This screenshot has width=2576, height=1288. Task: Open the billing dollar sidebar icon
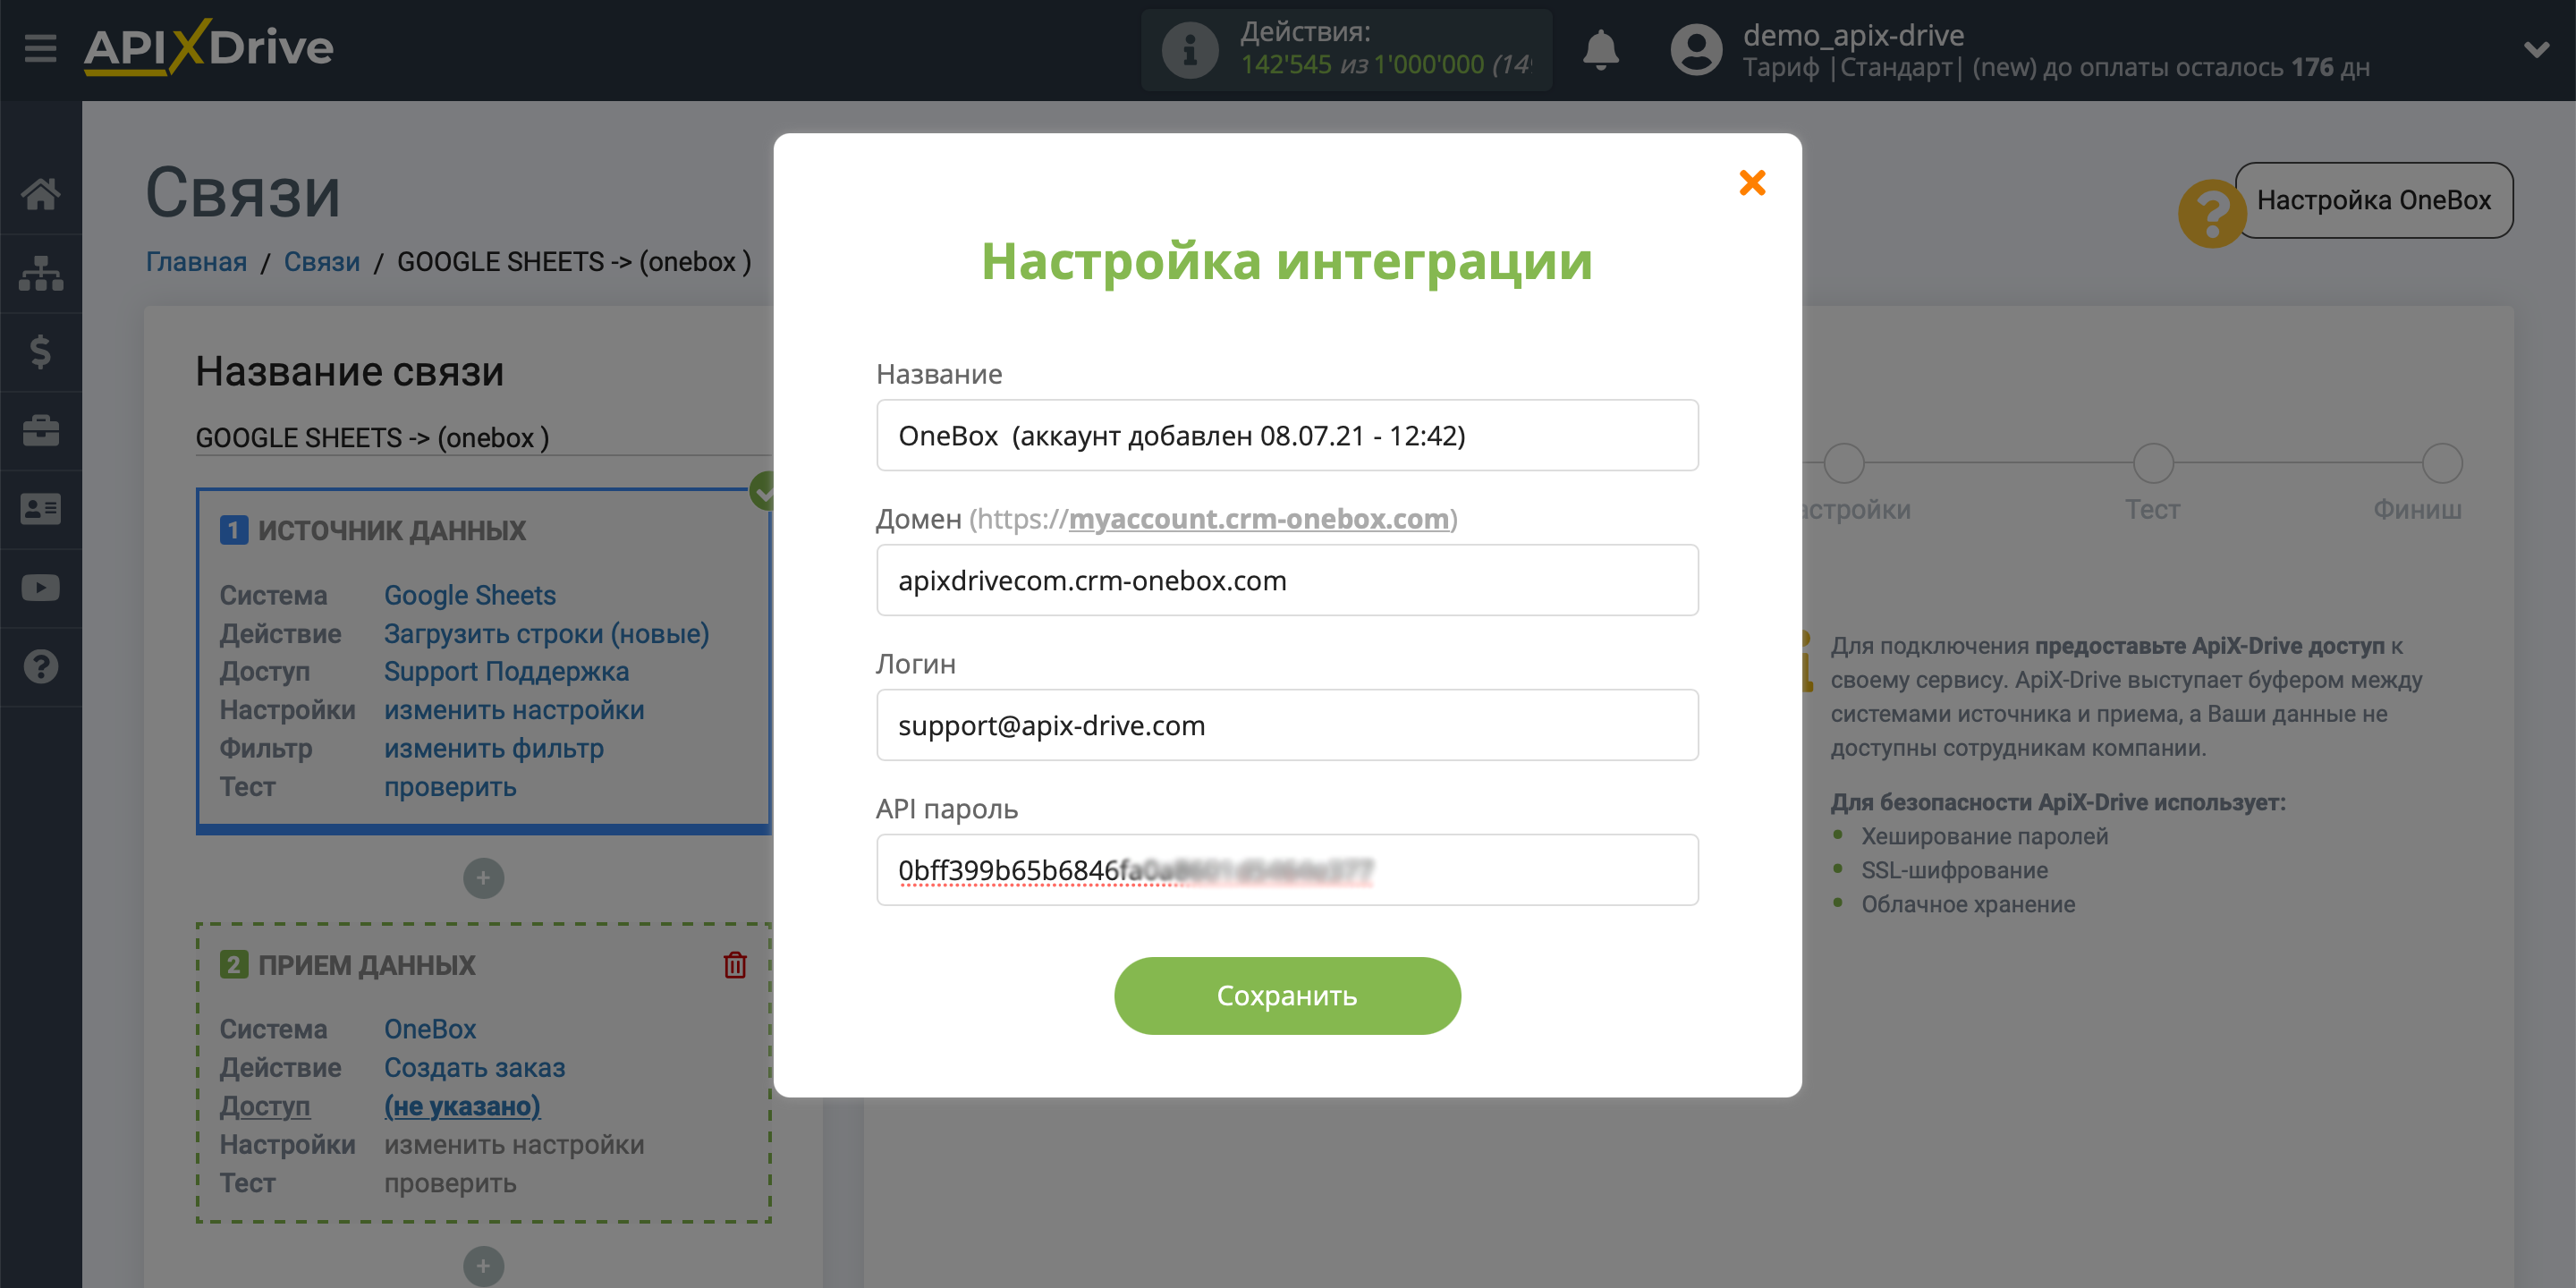pos(40,352)
